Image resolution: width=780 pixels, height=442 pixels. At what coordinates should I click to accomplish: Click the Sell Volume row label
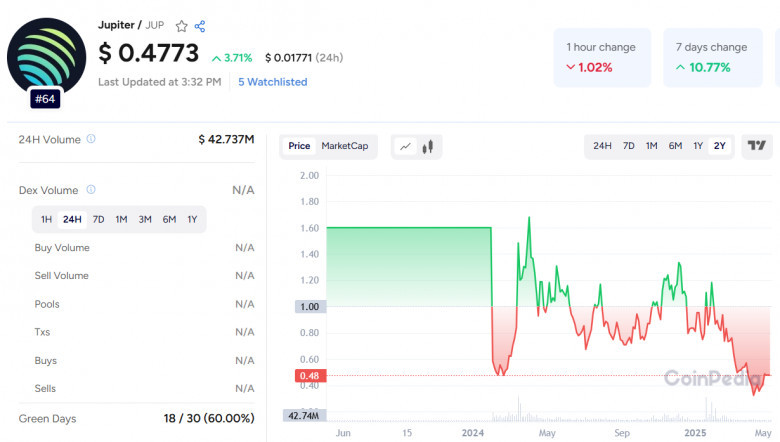point(62,275)
